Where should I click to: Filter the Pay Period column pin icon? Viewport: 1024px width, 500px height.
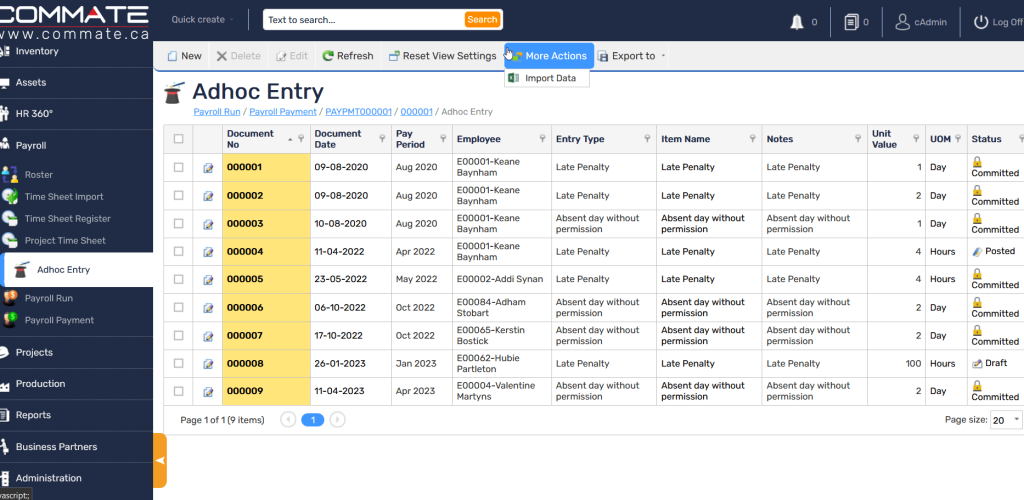pyautogui.click(x=443, y=138)
